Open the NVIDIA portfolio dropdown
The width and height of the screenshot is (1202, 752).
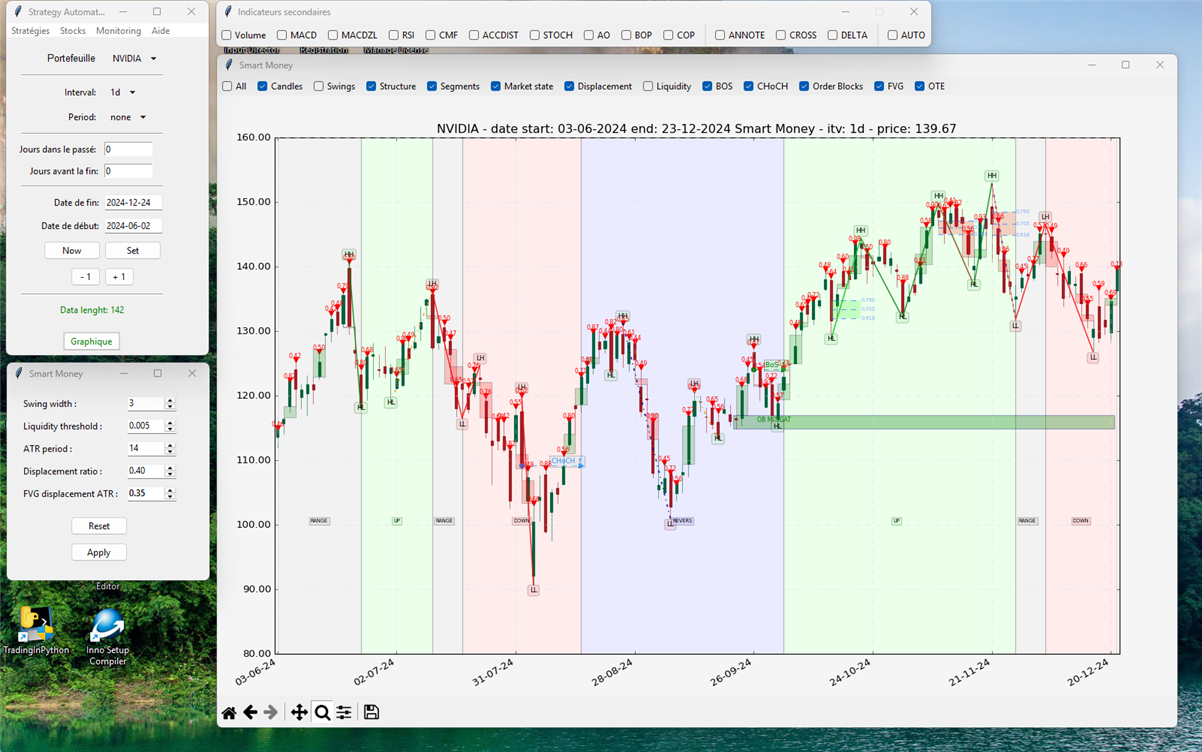tap(134, 59)
